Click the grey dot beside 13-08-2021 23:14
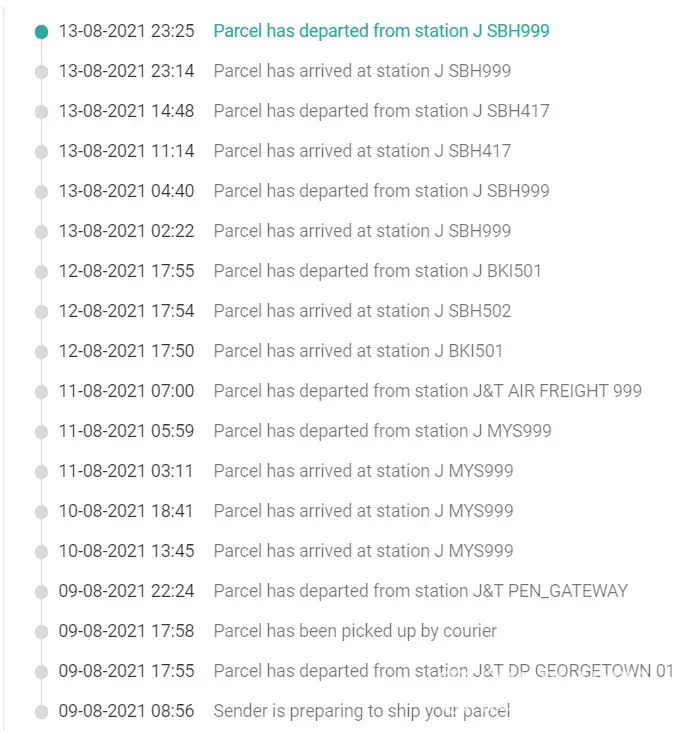The image size is (699, 734). (41, 72)
